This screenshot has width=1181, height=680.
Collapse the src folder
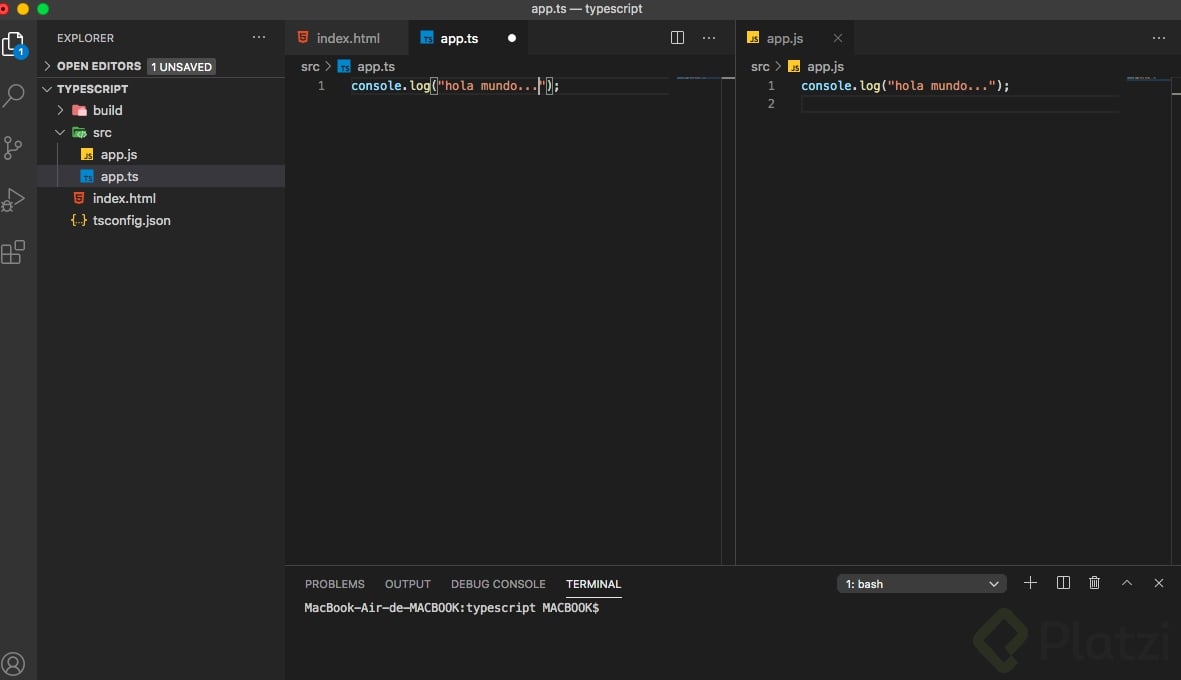[x=101, y=132]
